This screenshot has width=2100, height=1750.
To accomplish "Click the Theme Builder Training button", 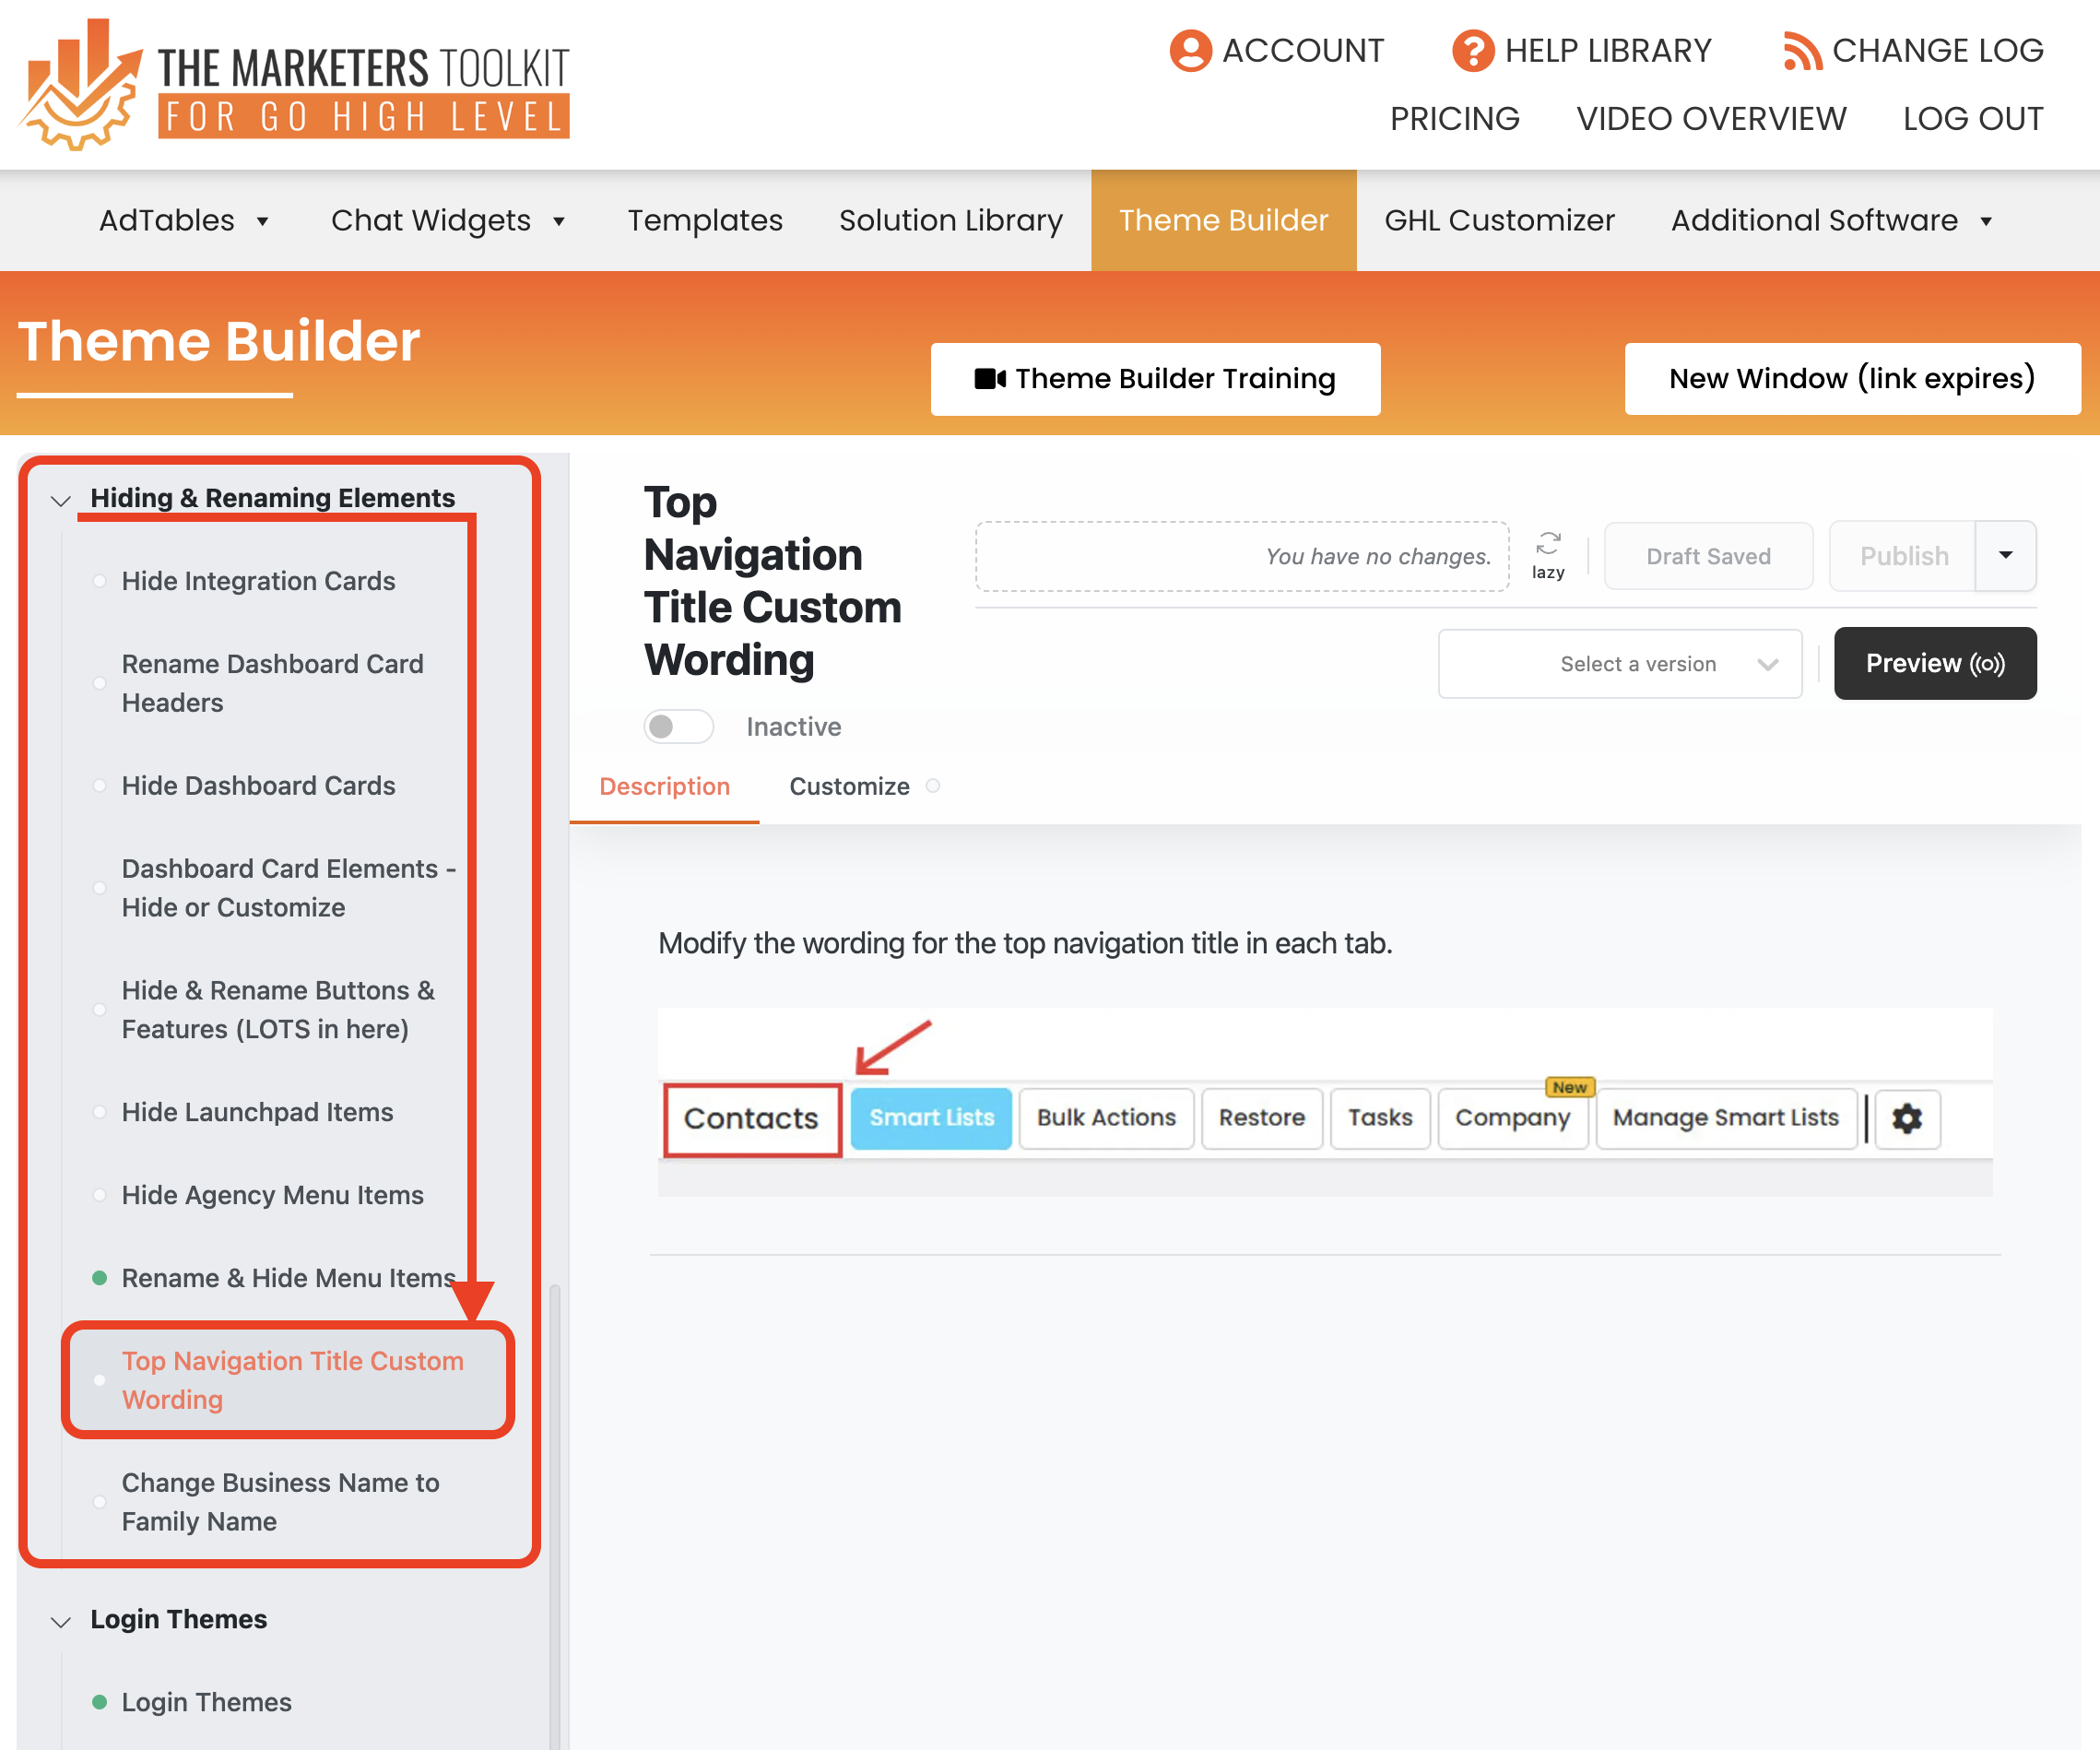I will coord(1155,379).
